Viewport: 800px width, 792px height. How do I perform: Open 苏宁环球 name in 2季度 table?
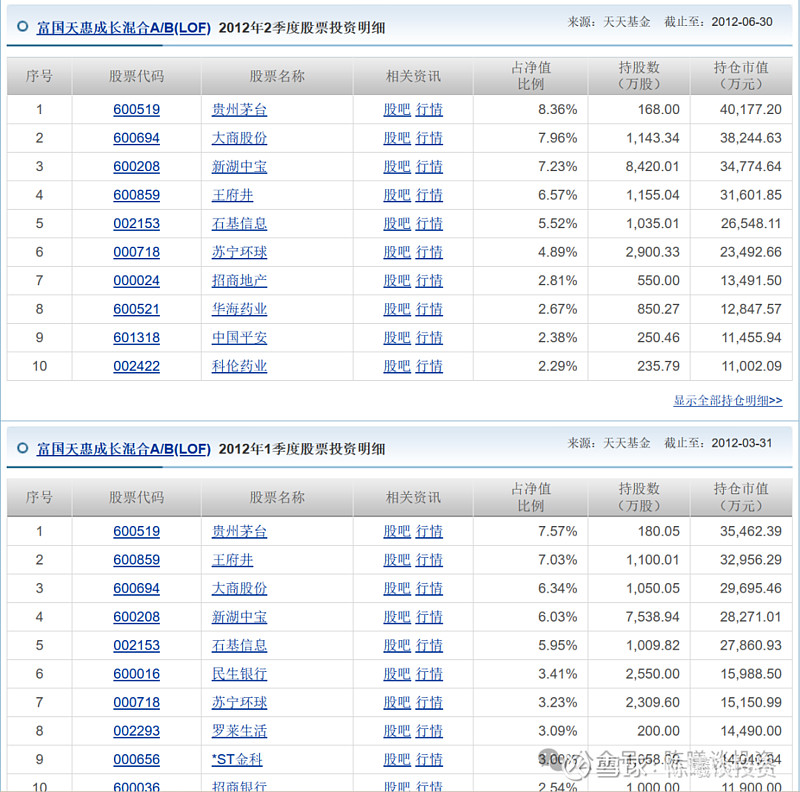point(239,253)
